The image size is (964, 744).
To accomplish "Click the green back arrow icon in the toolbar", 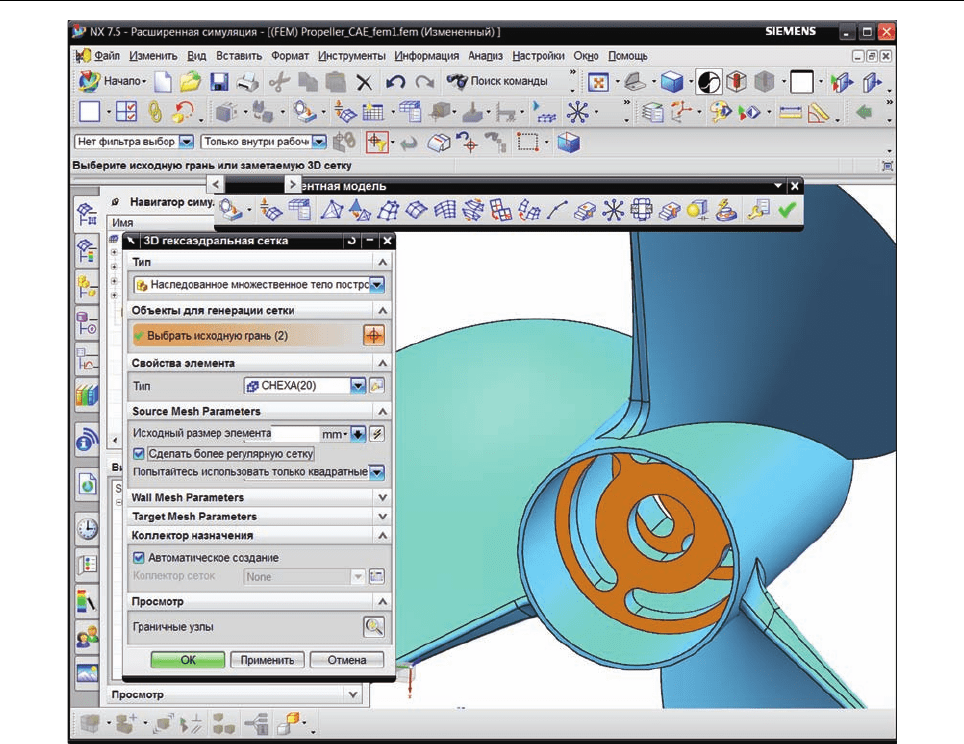I will tap(864, 112).
